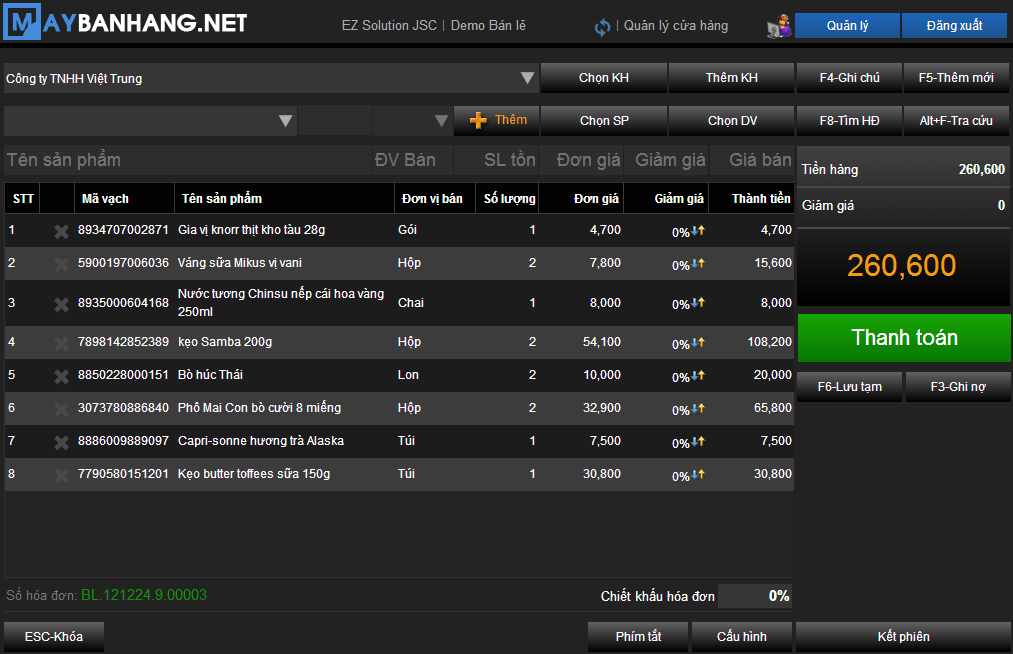Click the user avatar icon
1013x654 pixels.
point(778,27)
